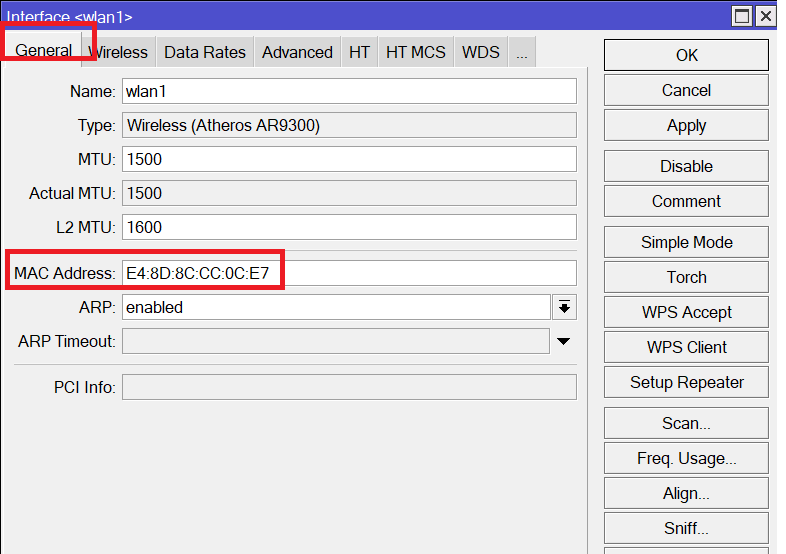Select the ARP enabled combo box
This screenshot has width=786, height=554.
(x=336, y=307)
